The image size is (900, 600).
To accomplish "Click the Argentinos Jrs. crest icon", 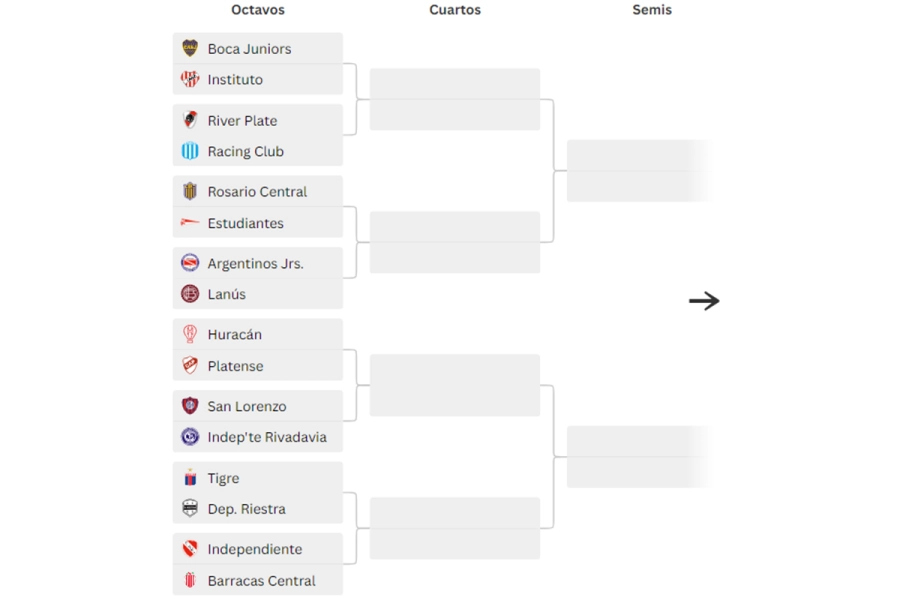I will click(x=190, y=263).
